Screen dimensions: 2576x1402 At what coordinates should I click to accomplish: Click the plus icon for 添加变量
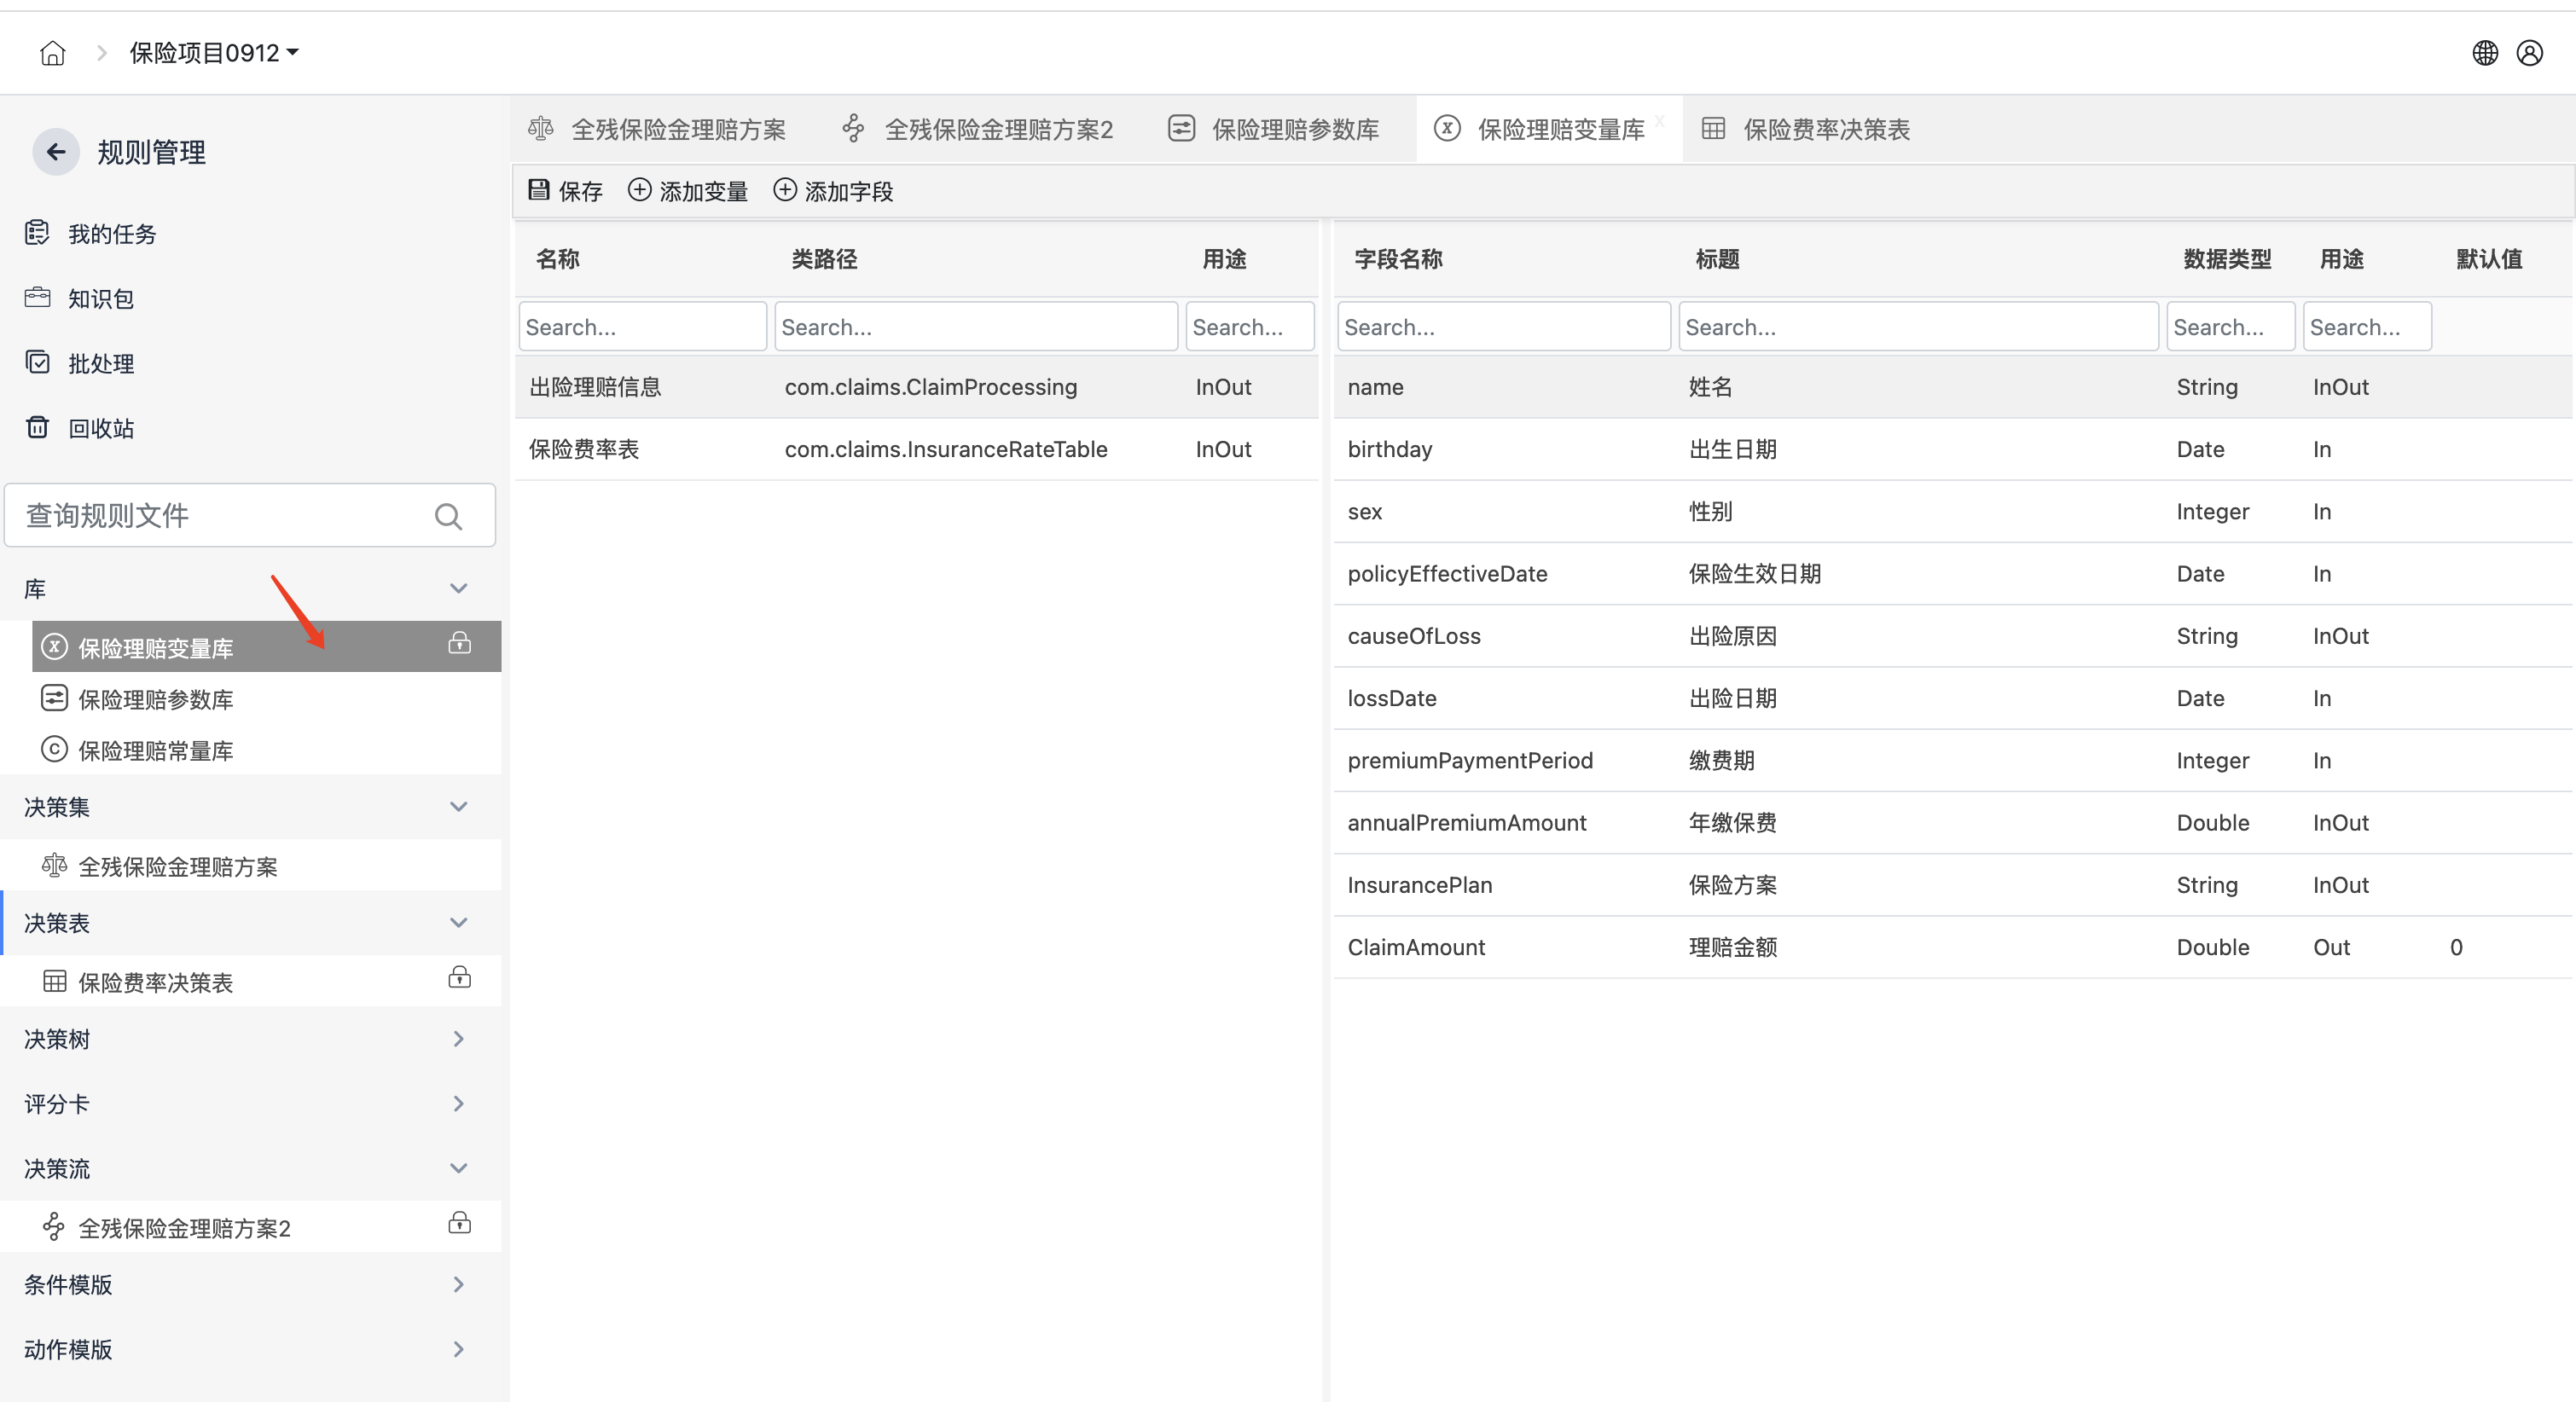click(639, 190)
